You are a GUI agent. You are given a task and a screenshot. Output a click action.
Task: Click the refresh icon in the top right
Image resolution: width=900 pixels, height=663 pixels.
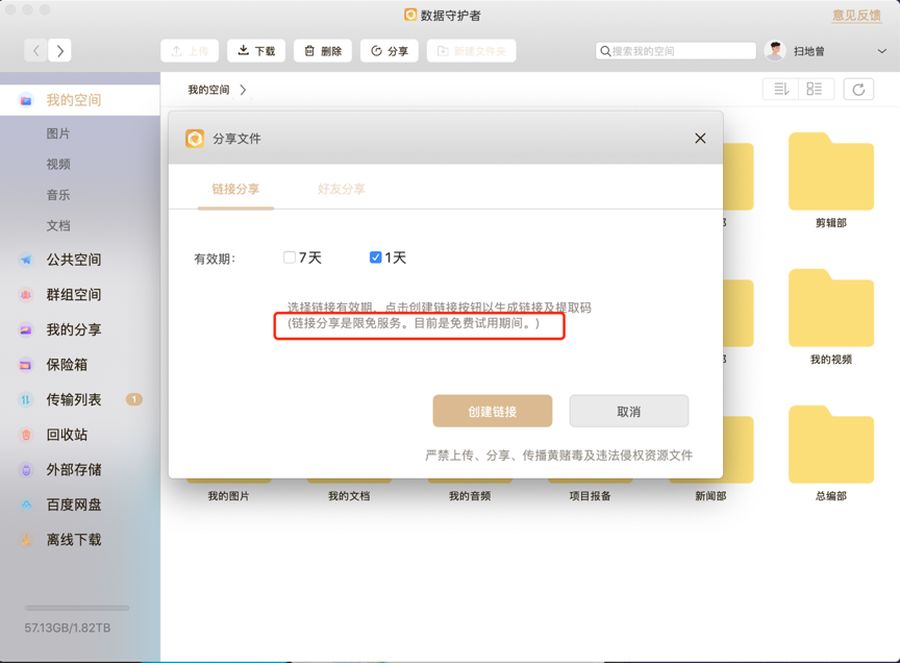coord(858,90)
